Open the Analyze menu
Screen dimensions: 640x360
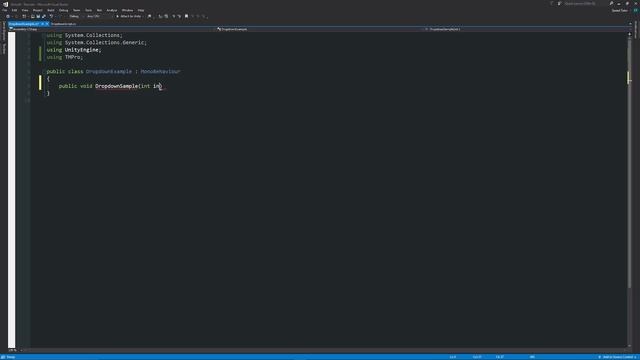click(111, 10)
